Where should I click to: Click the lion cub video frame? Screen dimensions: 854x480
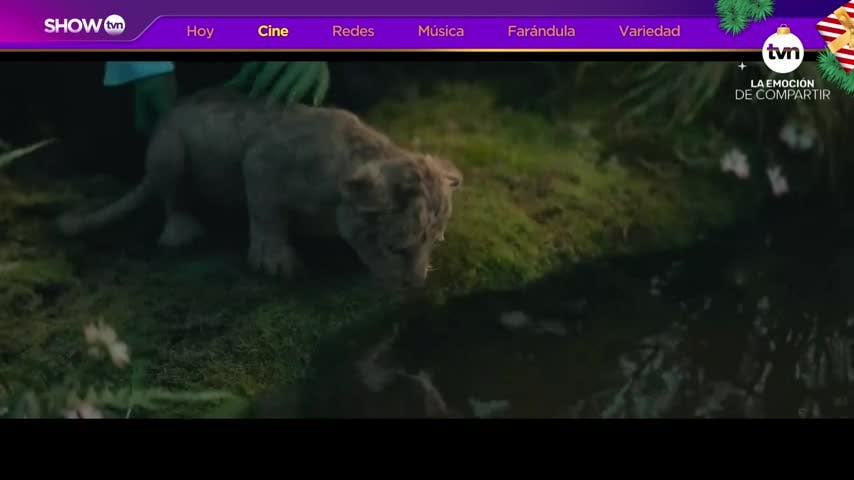point(427,240)
